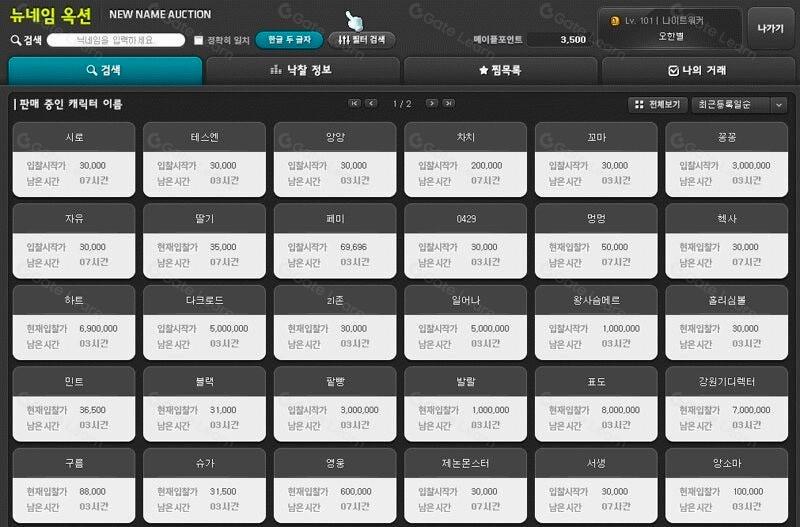800x527 pixels.
Task: Go to the next page
Action: [432, 104]
